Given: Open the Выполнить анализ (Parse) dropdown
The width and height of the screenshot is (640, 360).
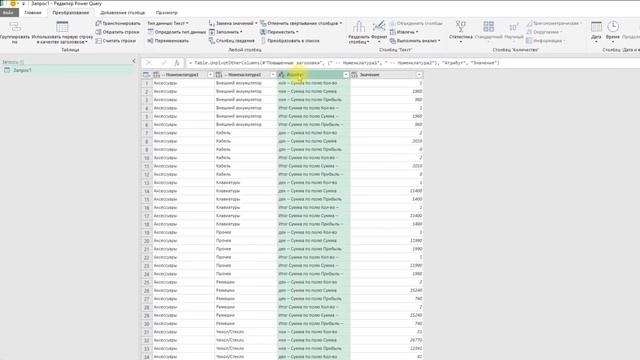Looking at the screenshot, I should coord(415,41).
